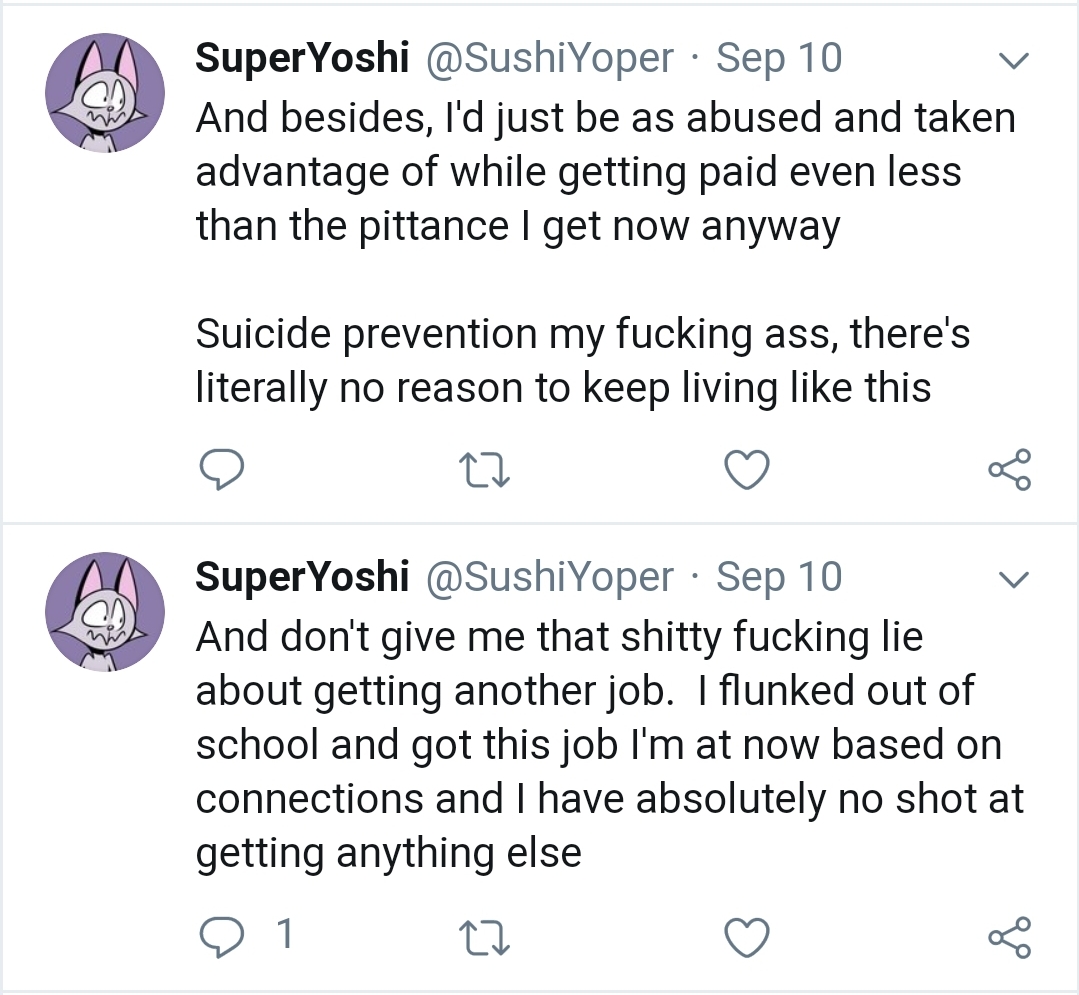Open SuperYoshi profile from second tweet name
The width and height of the screenshot is (1079, 995).
coord(302,577)
